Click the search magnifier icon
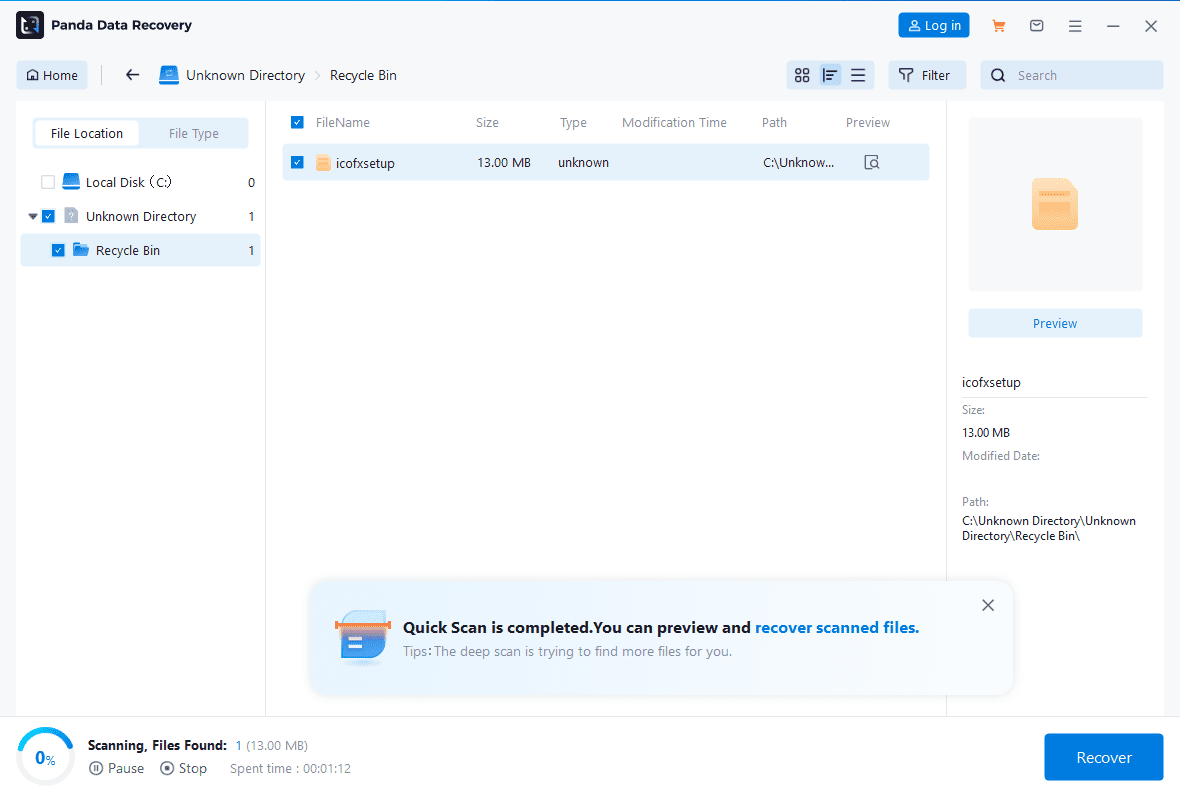This screenshot has height=798, width=1180. pos(998,75)
